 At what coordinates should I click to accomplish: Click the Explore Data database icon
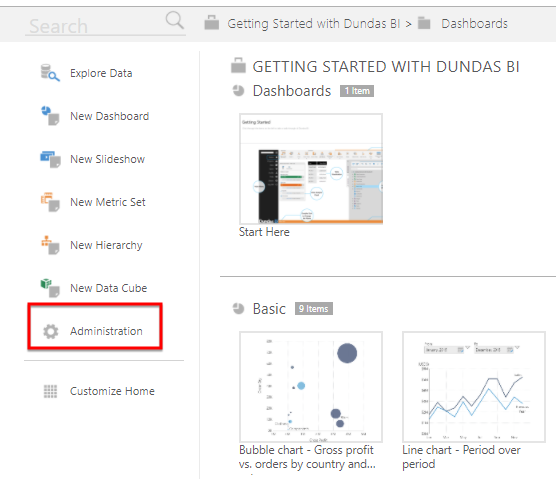click(50, 73)
